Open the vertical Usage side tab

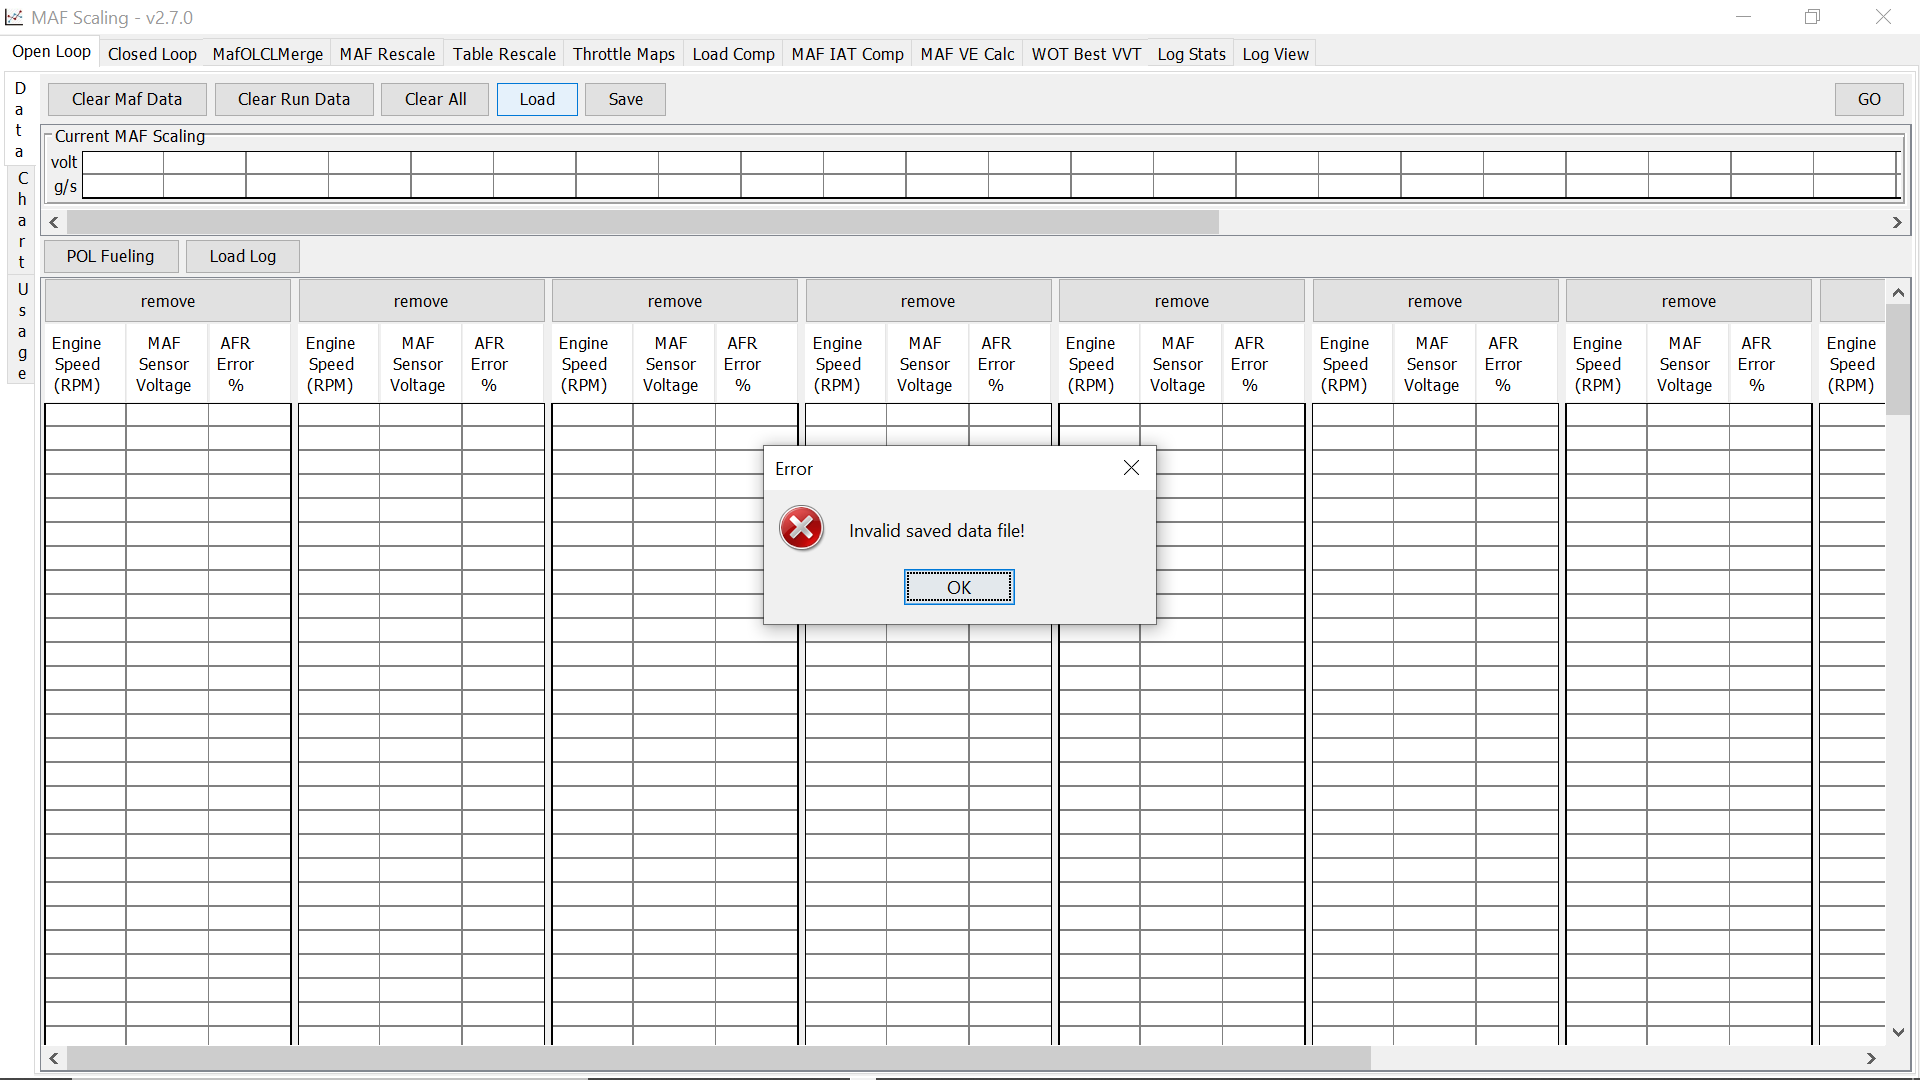[x=21, y=331]
